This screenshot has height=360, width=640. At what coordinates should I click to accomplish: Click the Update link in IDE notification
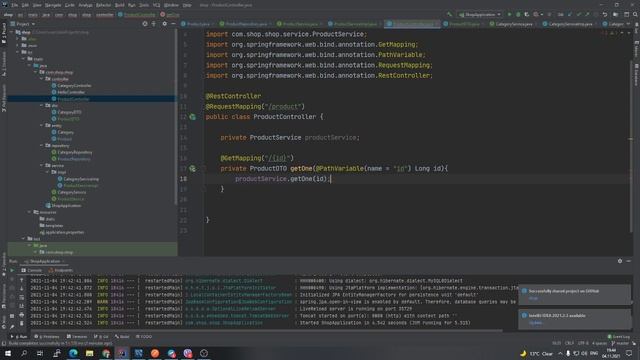point(536,323)
